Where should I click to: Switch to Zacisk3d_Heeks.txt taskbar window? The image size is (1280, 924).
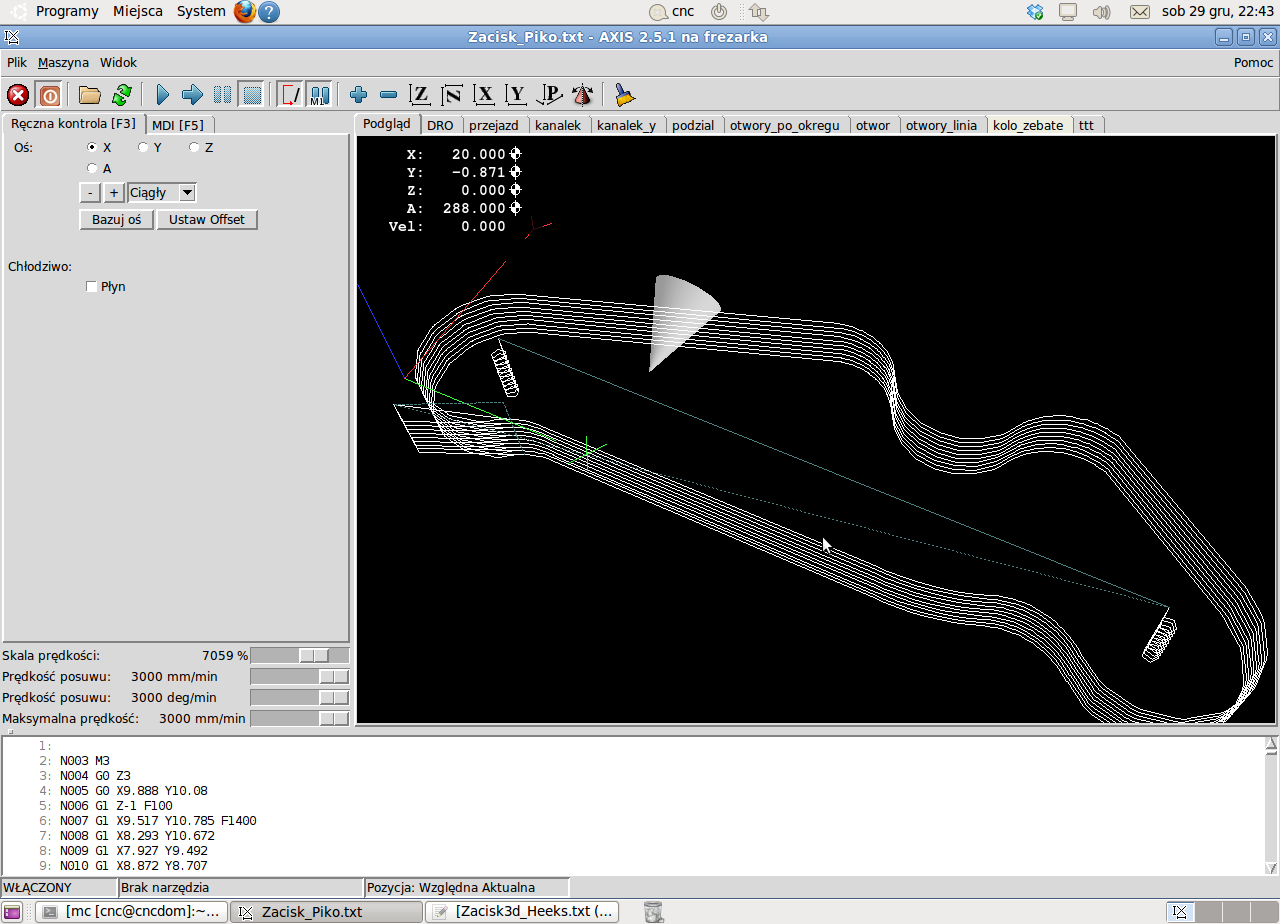523,912
